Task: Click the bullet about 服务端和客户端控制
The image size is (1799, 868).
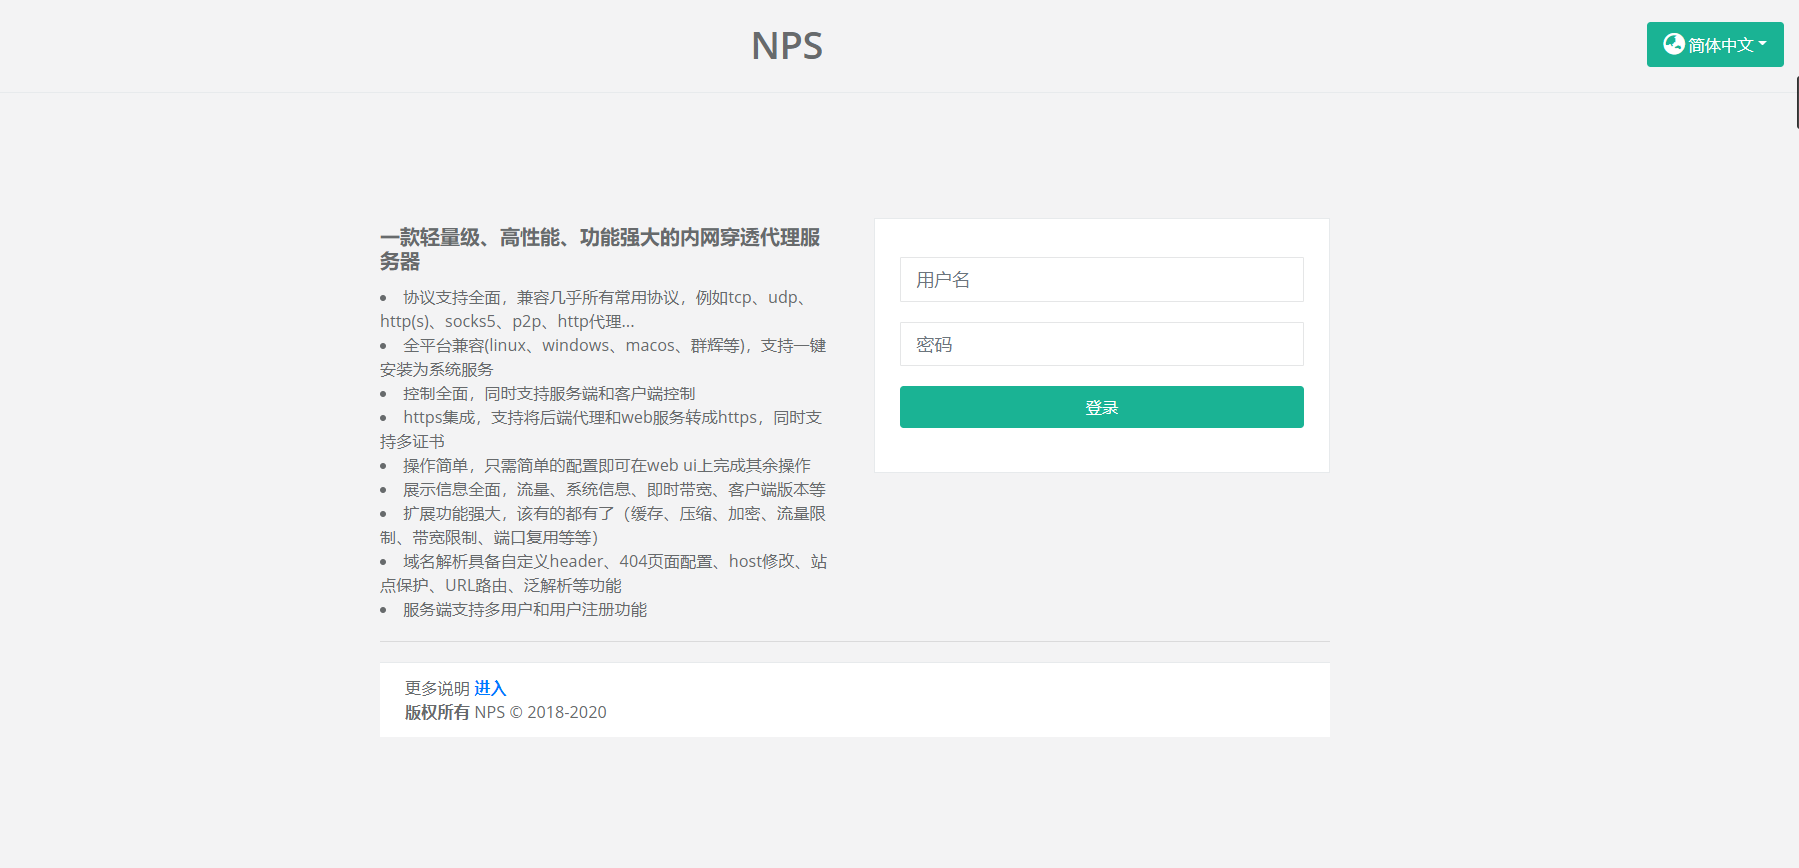Action: 549,393
